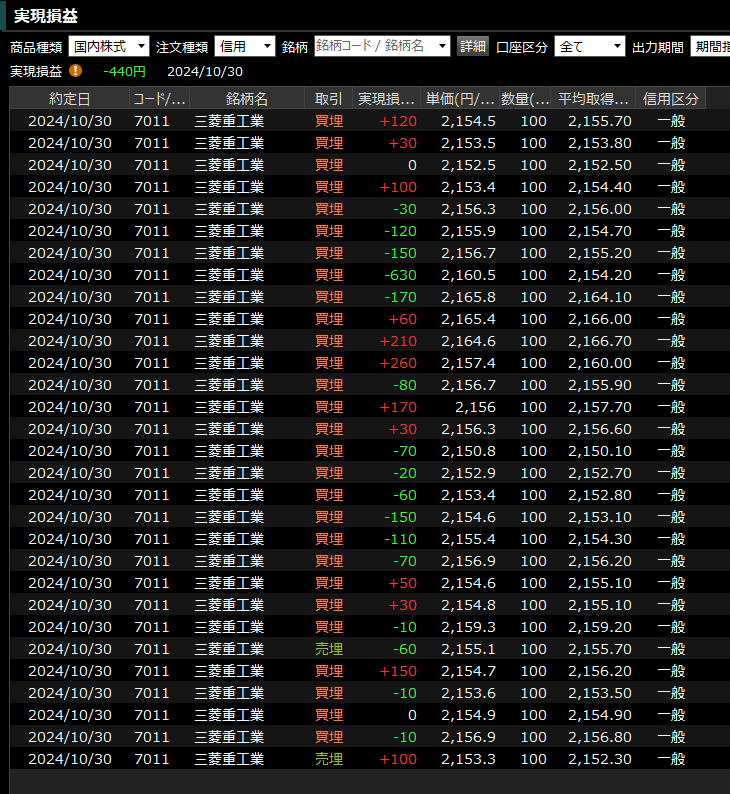Click the -170 loss cell
The height and width of the screenshot is (794, 730).
(400, 297)
